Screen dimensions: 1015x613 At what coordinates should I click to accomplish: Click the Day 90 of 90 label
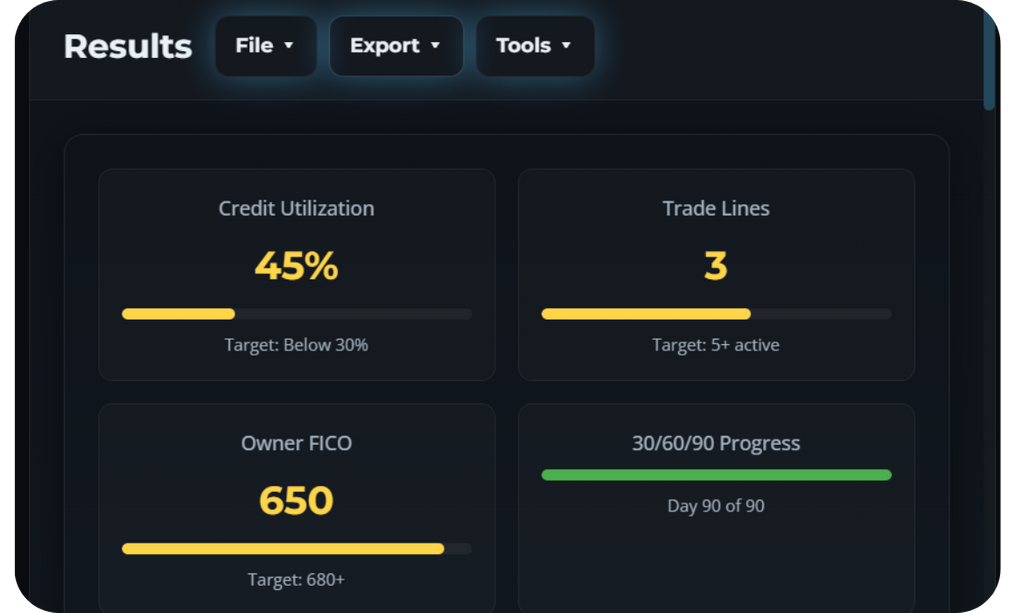pos(716,506)
